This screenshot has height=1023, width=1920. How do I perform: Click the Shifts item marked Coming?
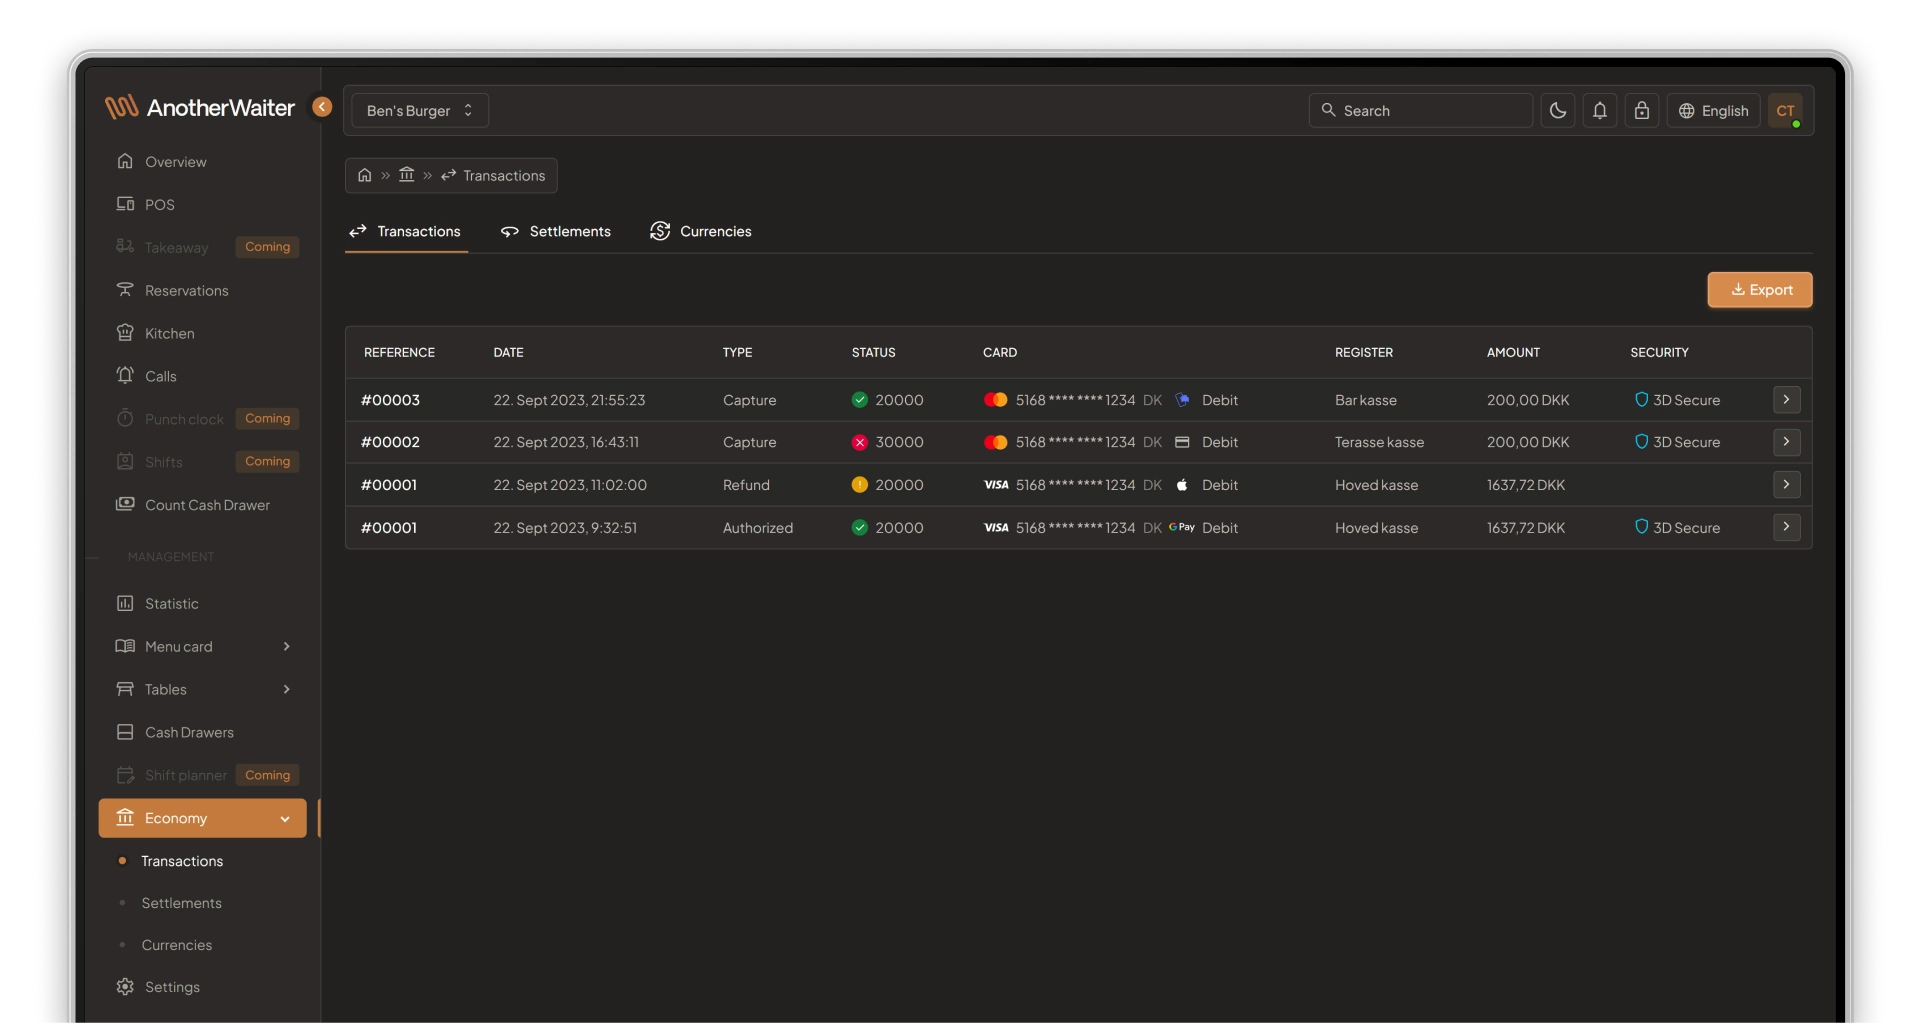[x=203, y=462]
